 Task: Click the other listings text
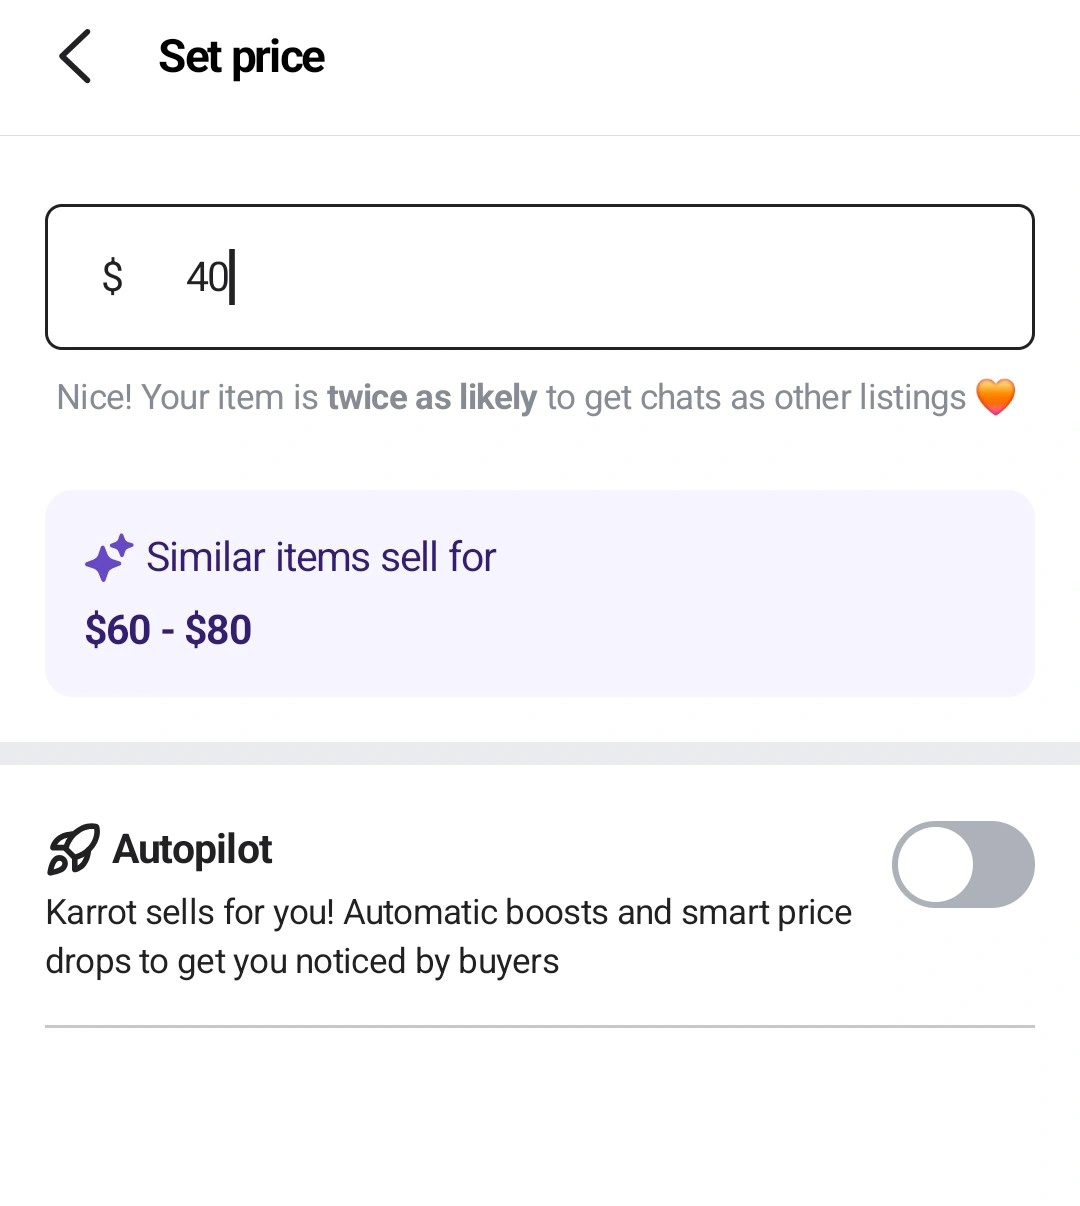(870, 397)
